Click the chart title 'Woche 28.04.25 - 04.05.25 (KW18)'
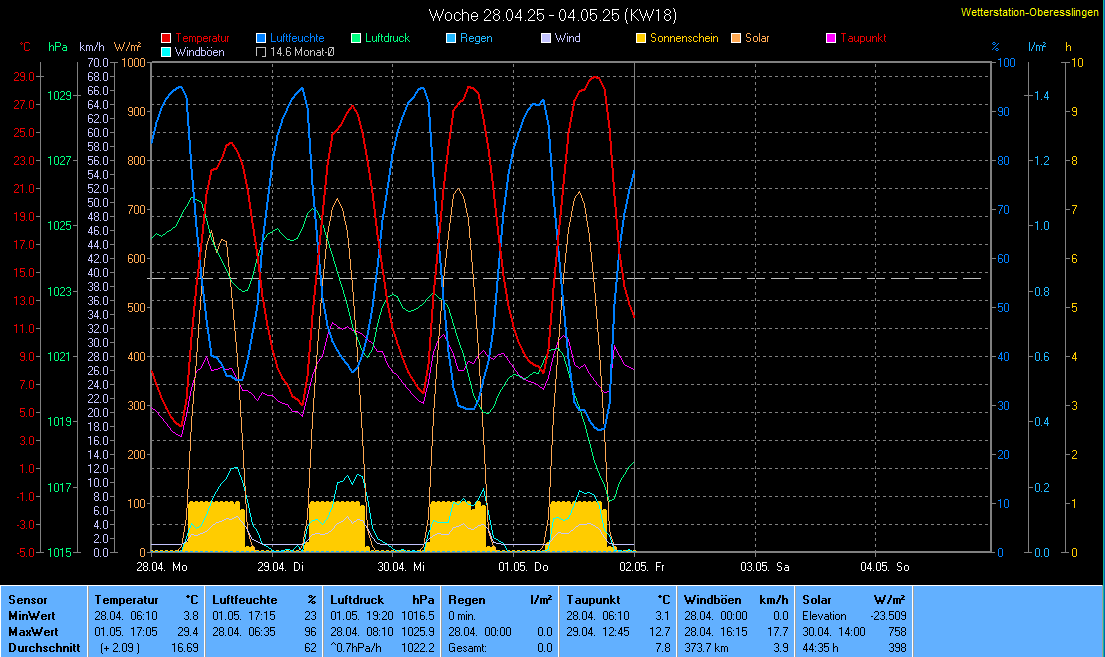1105x657 pixels. (x=552, y=15)
